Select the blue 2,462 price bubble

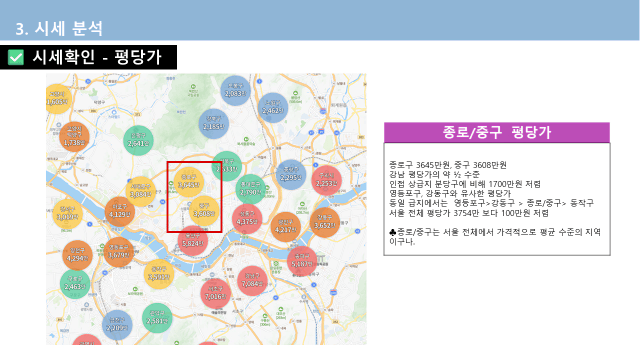pyautogui.click(x=273, y=108)
